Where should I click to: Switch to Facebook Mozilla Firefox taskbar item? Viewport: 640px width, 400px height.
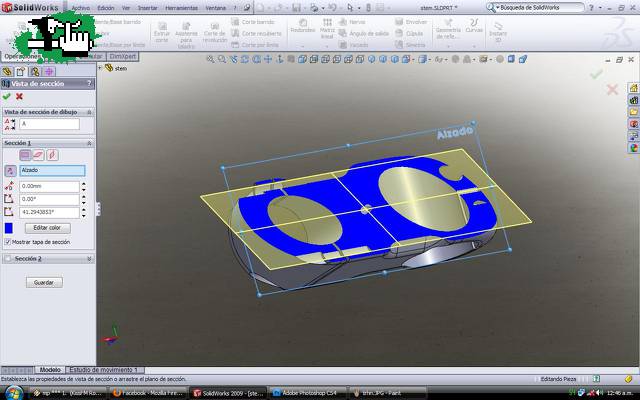coord(149,393)
